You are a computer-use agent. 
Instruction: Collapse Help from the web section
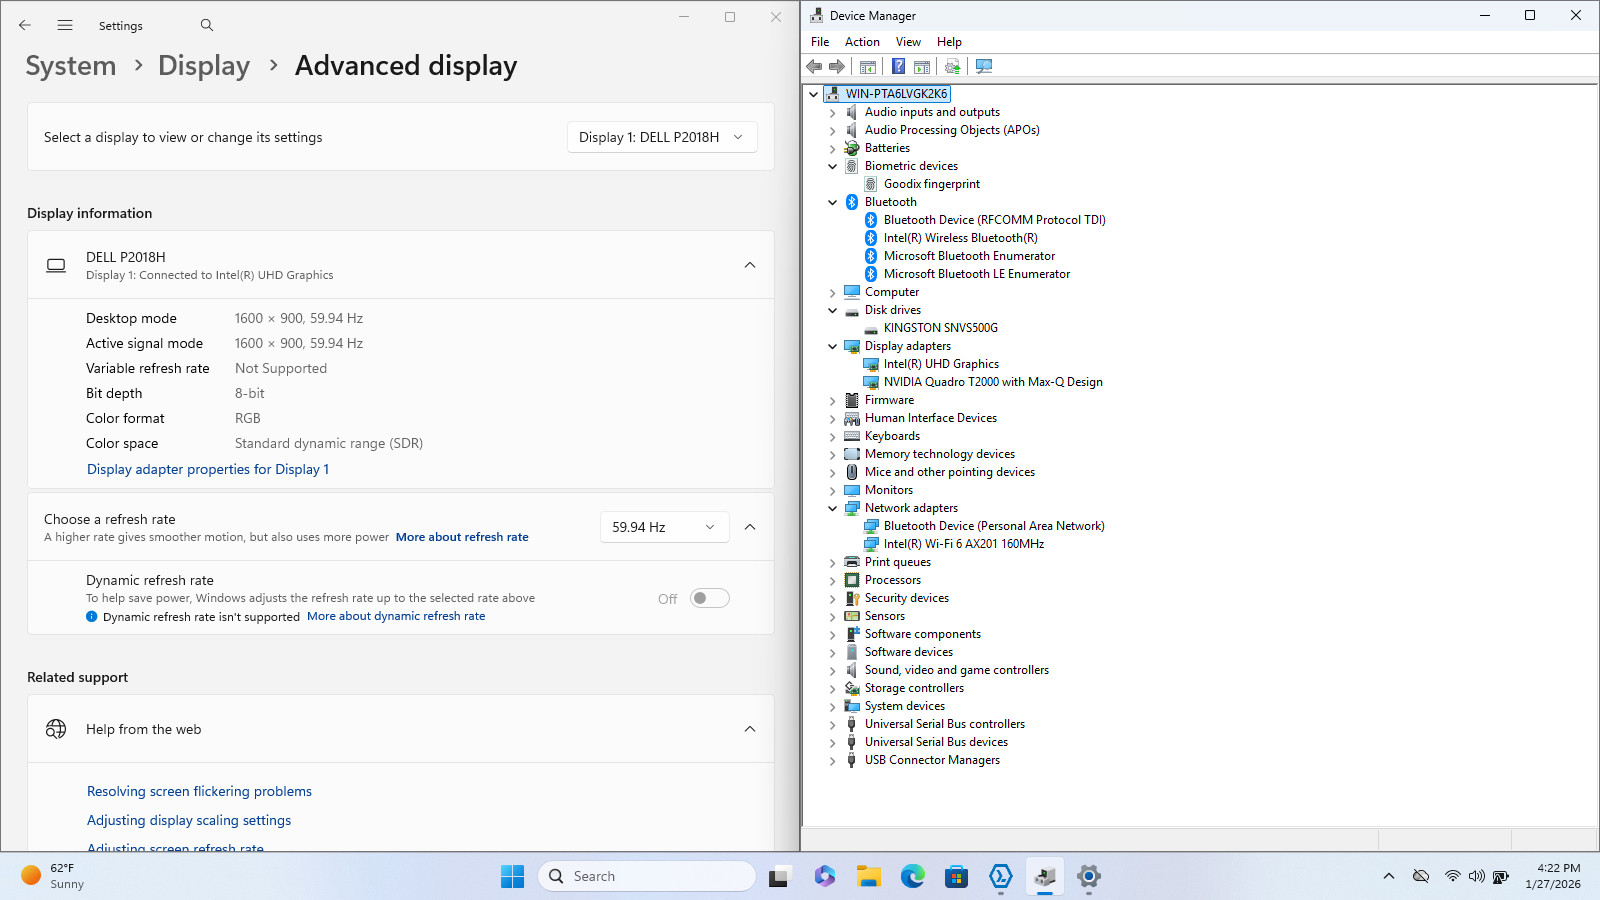point(750,729)
